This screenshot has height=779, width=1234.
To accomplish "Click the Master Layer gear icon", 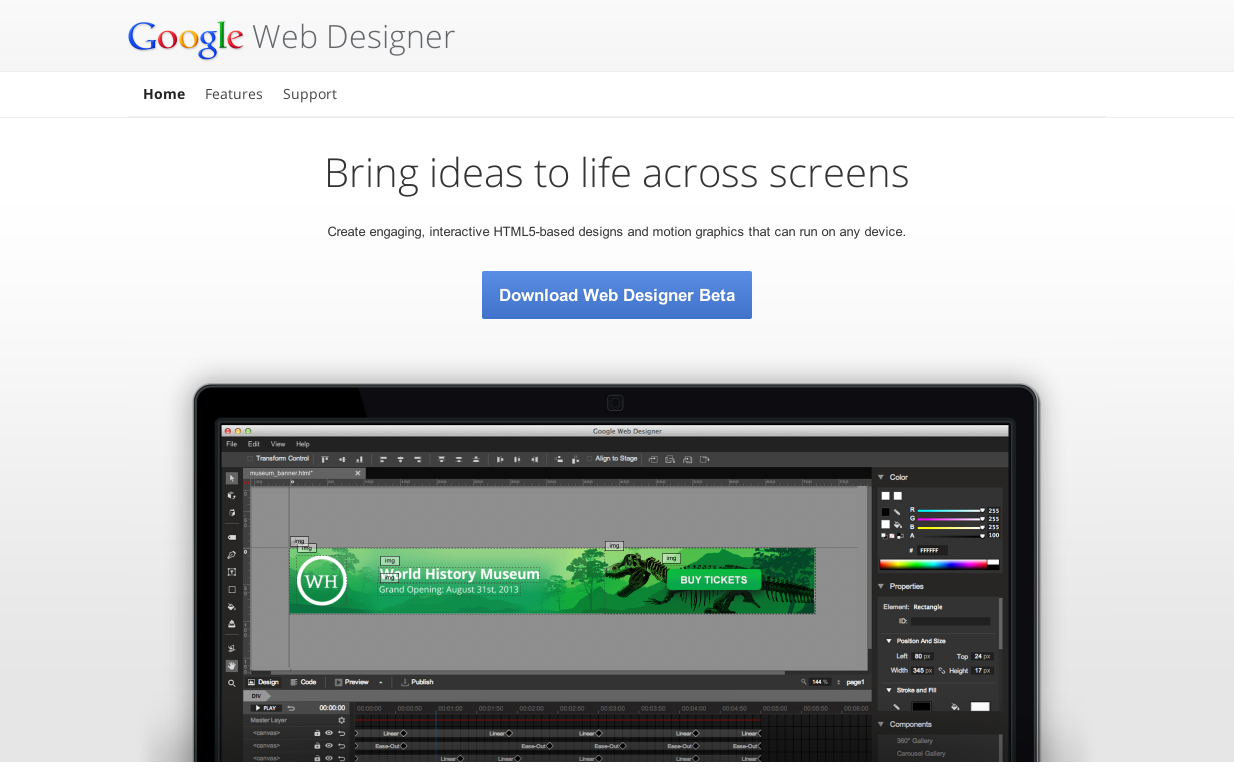I will point(342,720).
